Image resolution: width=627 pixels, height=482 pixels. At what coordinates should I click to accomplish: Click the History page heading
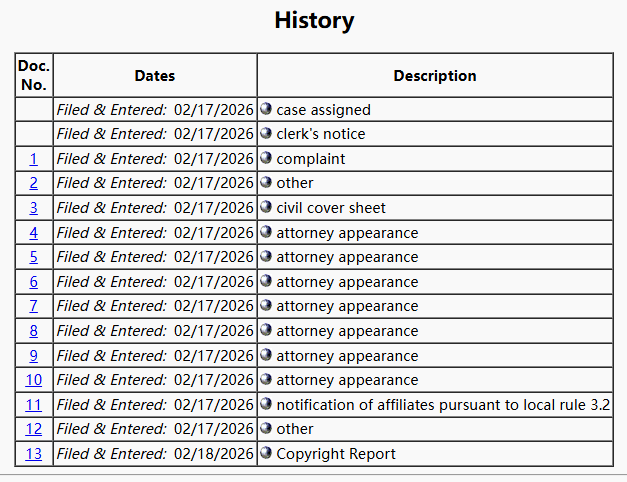(313, 20)
